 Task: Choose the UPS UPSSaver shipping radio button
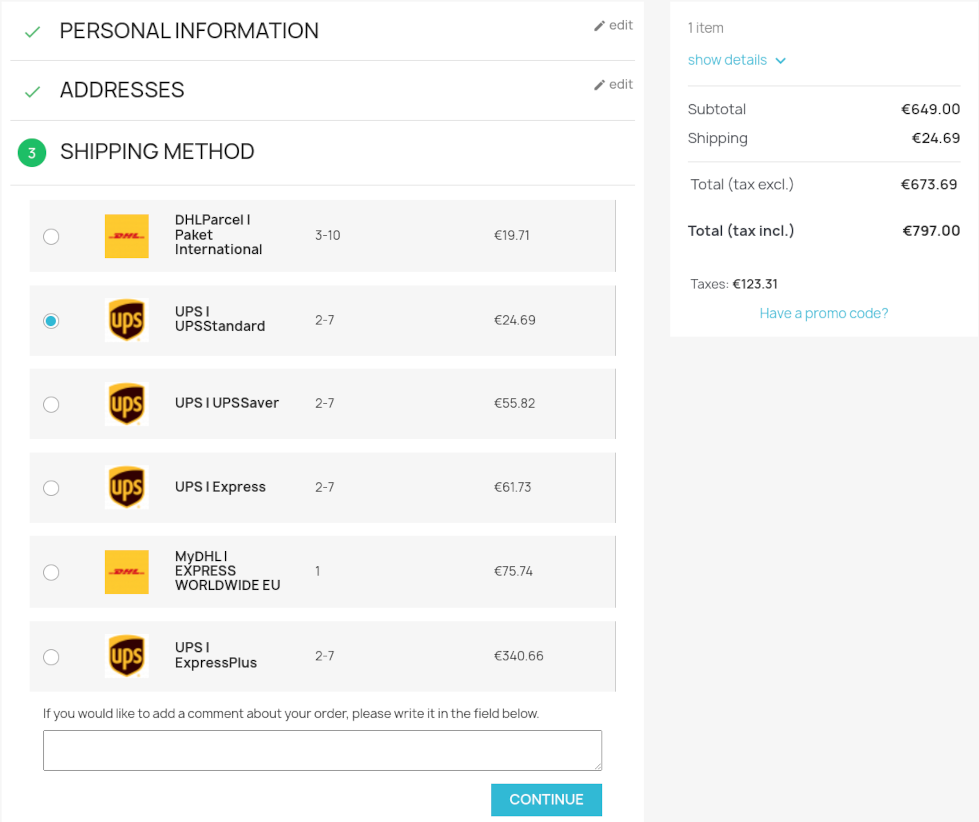pos(51,404)
